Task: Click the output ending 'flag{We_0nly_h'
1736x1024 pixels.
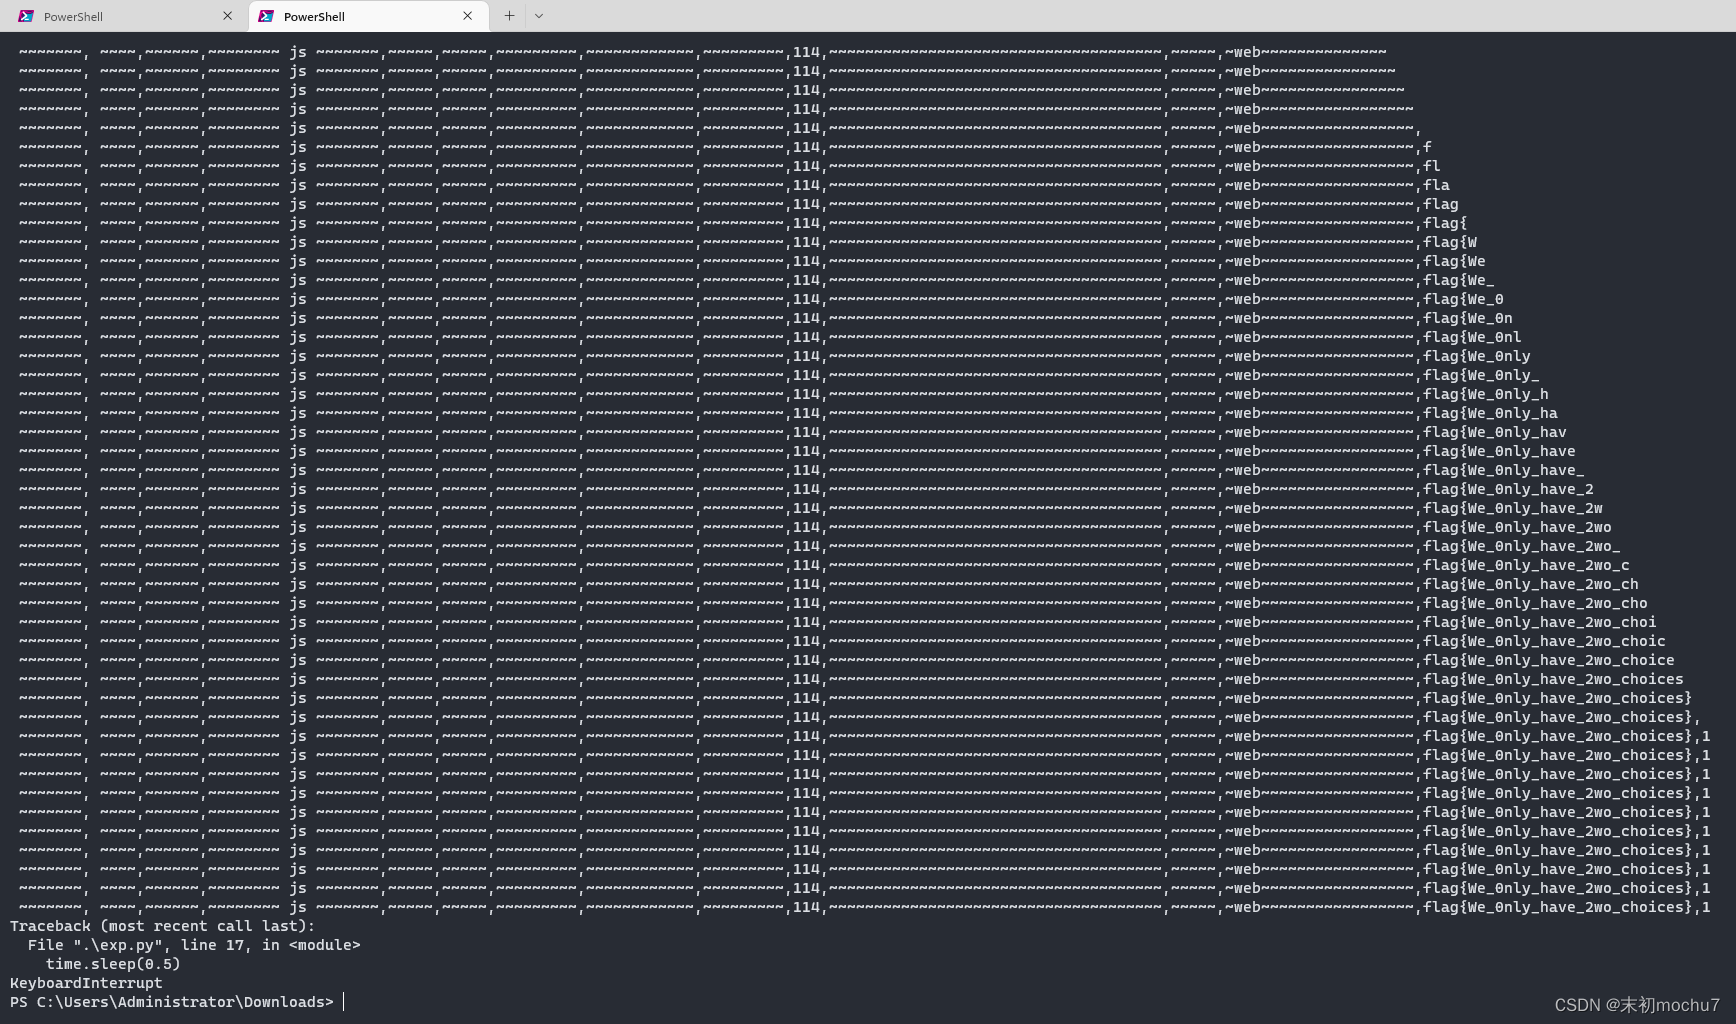Action: [x=783, y=394]
